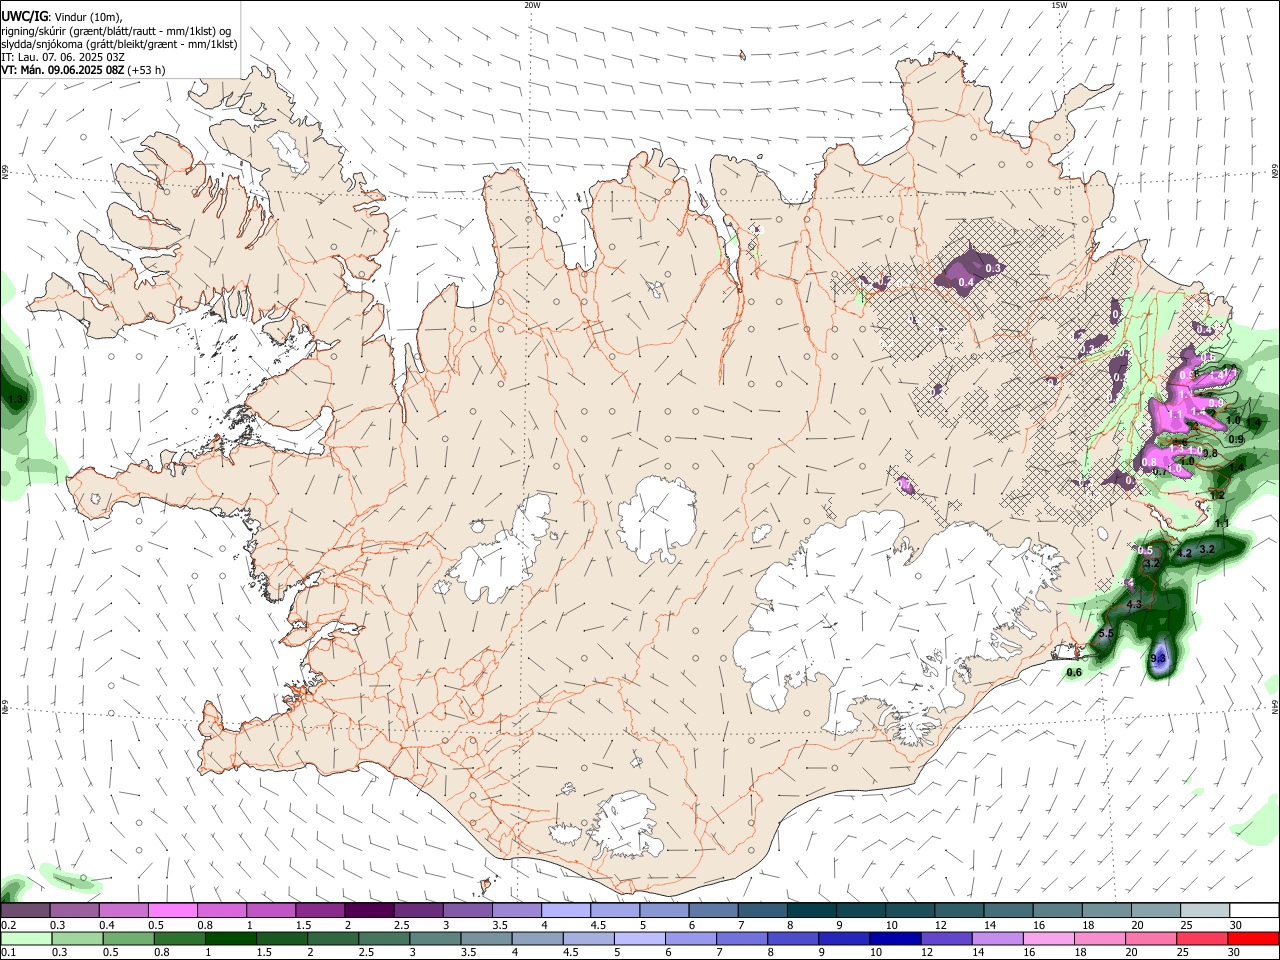Click the valid time 'VT: Mán. 09.06.2025 08Z'

(x=62, y=70)
